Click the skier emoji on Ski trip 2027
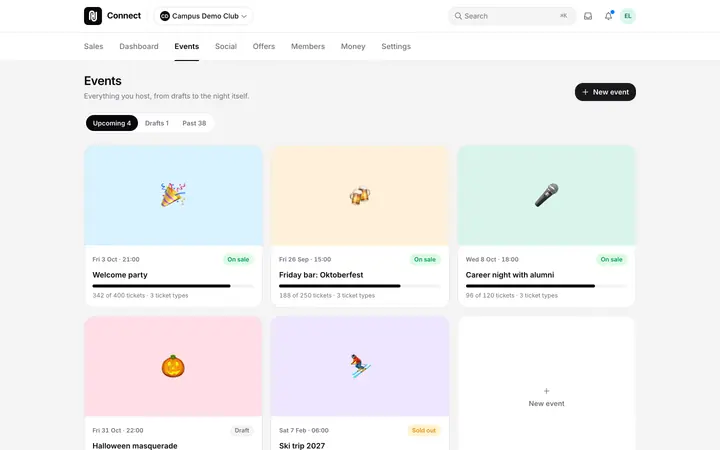 360,366
